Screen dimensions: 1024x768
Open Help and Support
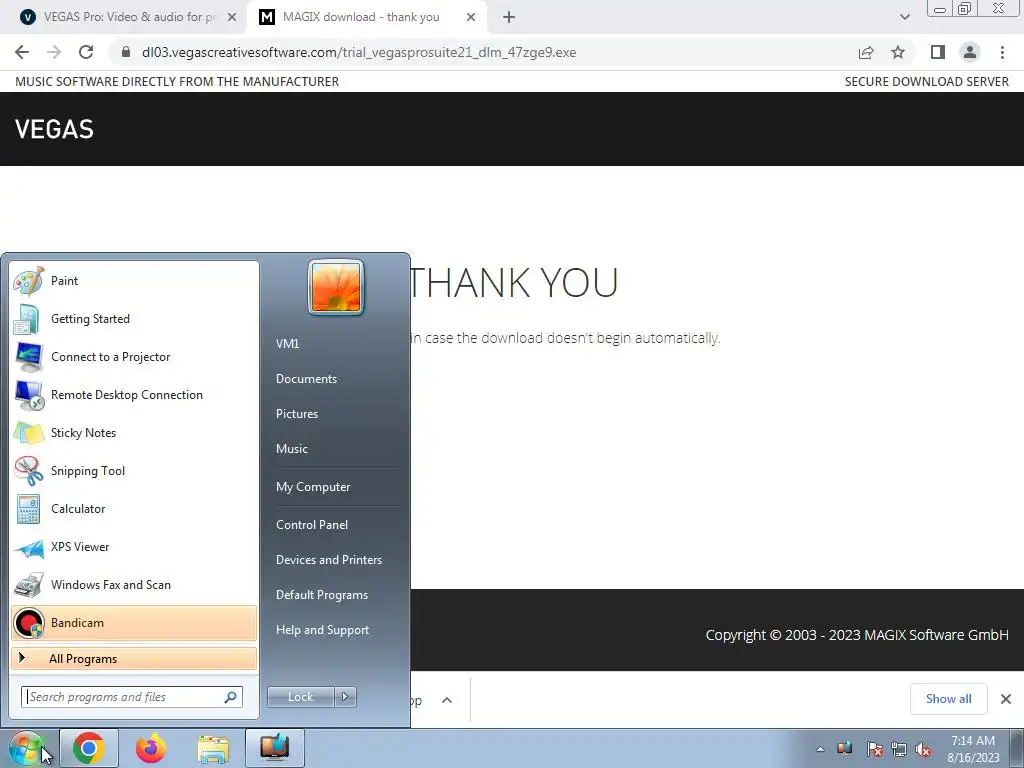[x=322, y=630]
